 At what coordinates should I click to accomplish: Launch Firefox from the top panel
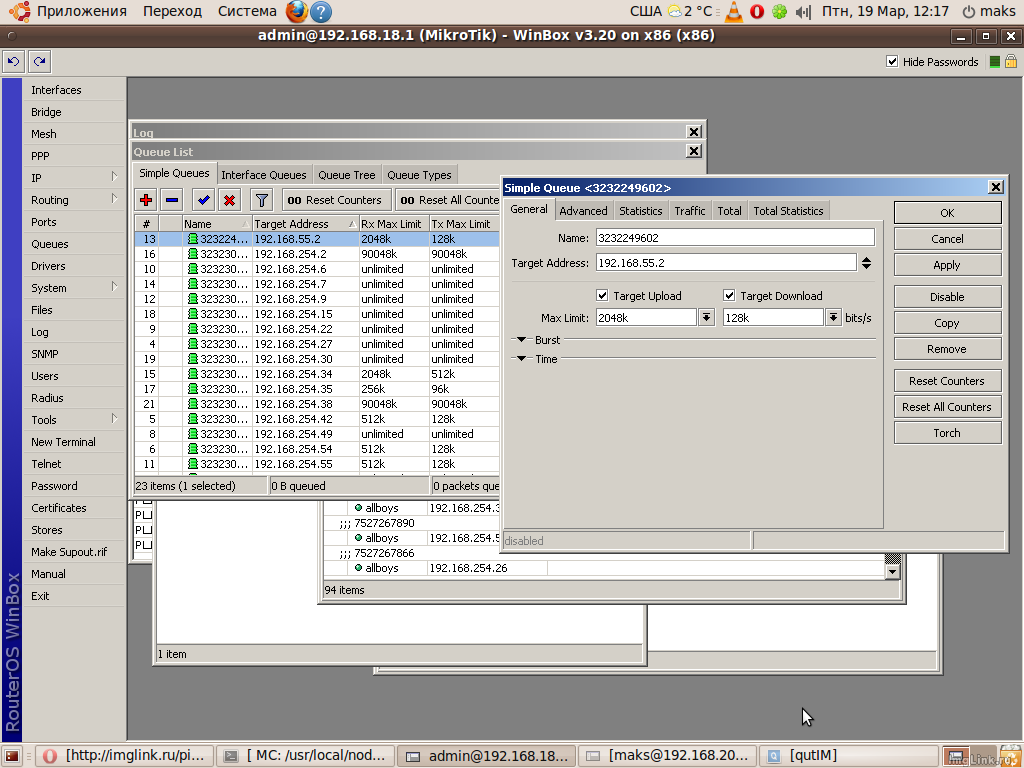(296, 11)
